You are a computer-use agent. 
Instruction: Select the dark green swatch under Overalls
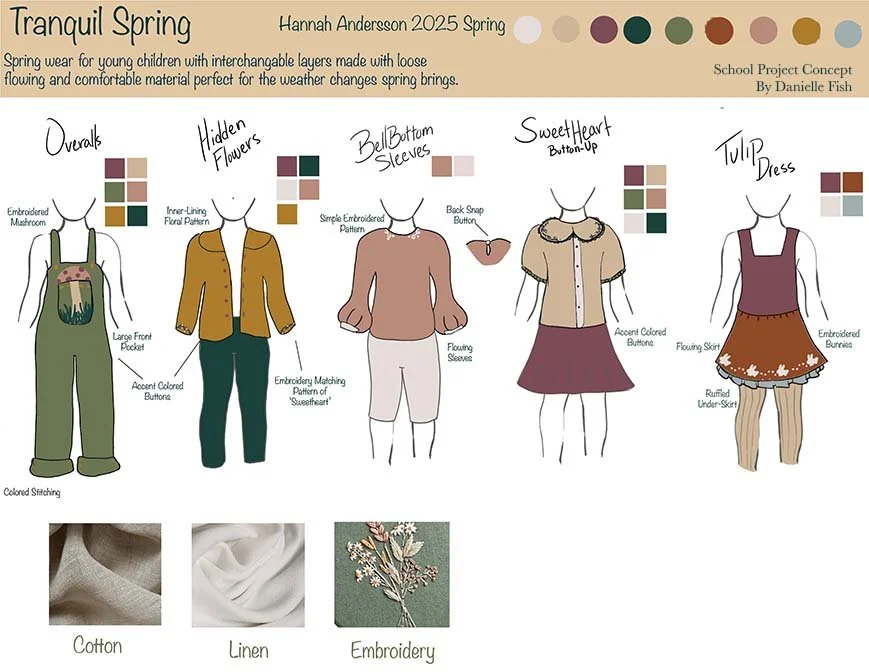[137, 216]
